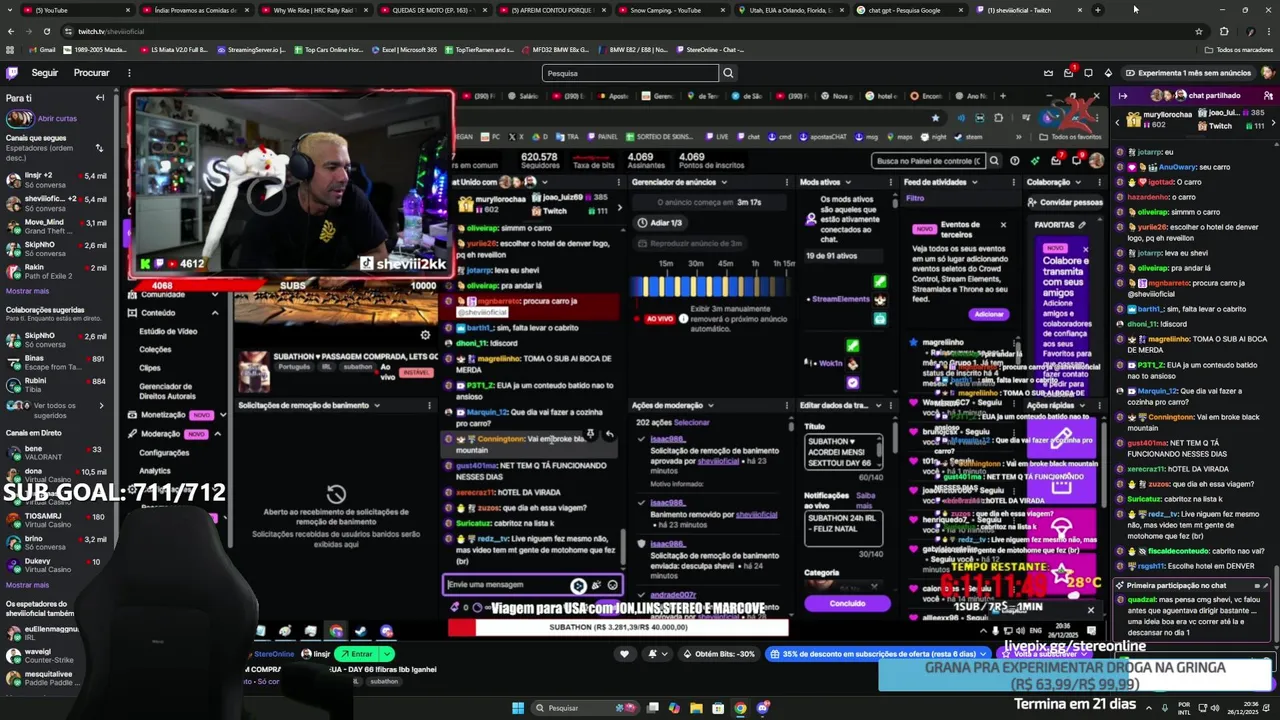Open the whispers speech bubble icon
Viewport: 1280px width, 720px height.
1088,73
